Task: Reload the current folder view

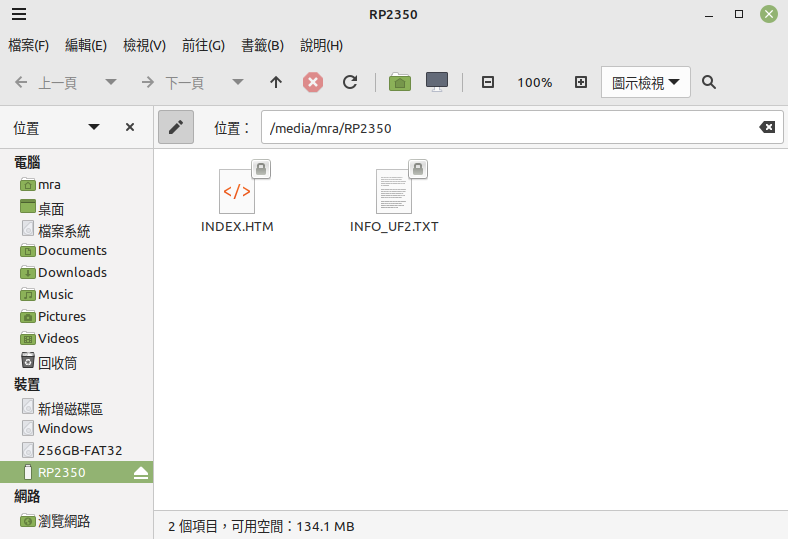Action: [x=350, y=82]
